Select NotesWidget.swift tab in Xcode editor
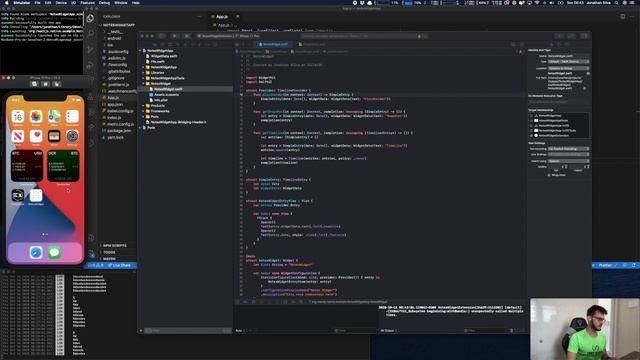Image resolution: width=640 pixels, height=360 pixels. 273,44
